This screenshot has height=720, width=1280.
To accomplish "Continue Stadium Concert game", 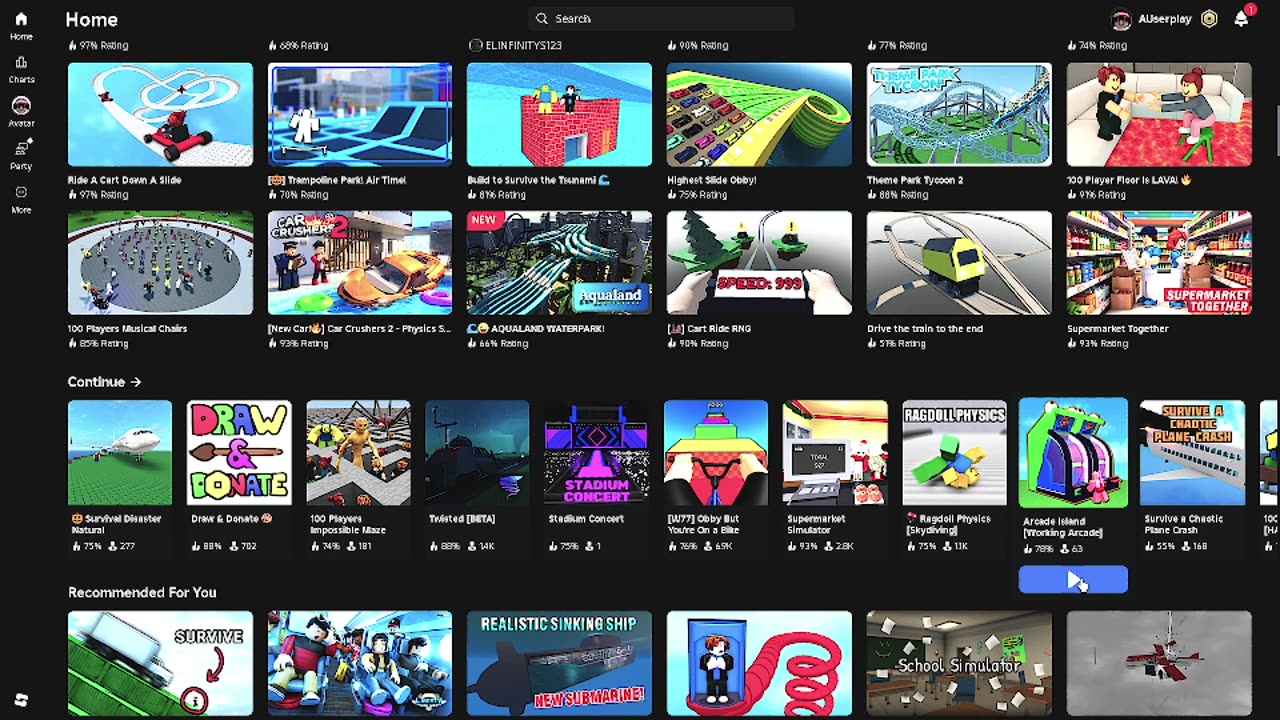I will 597,453.
